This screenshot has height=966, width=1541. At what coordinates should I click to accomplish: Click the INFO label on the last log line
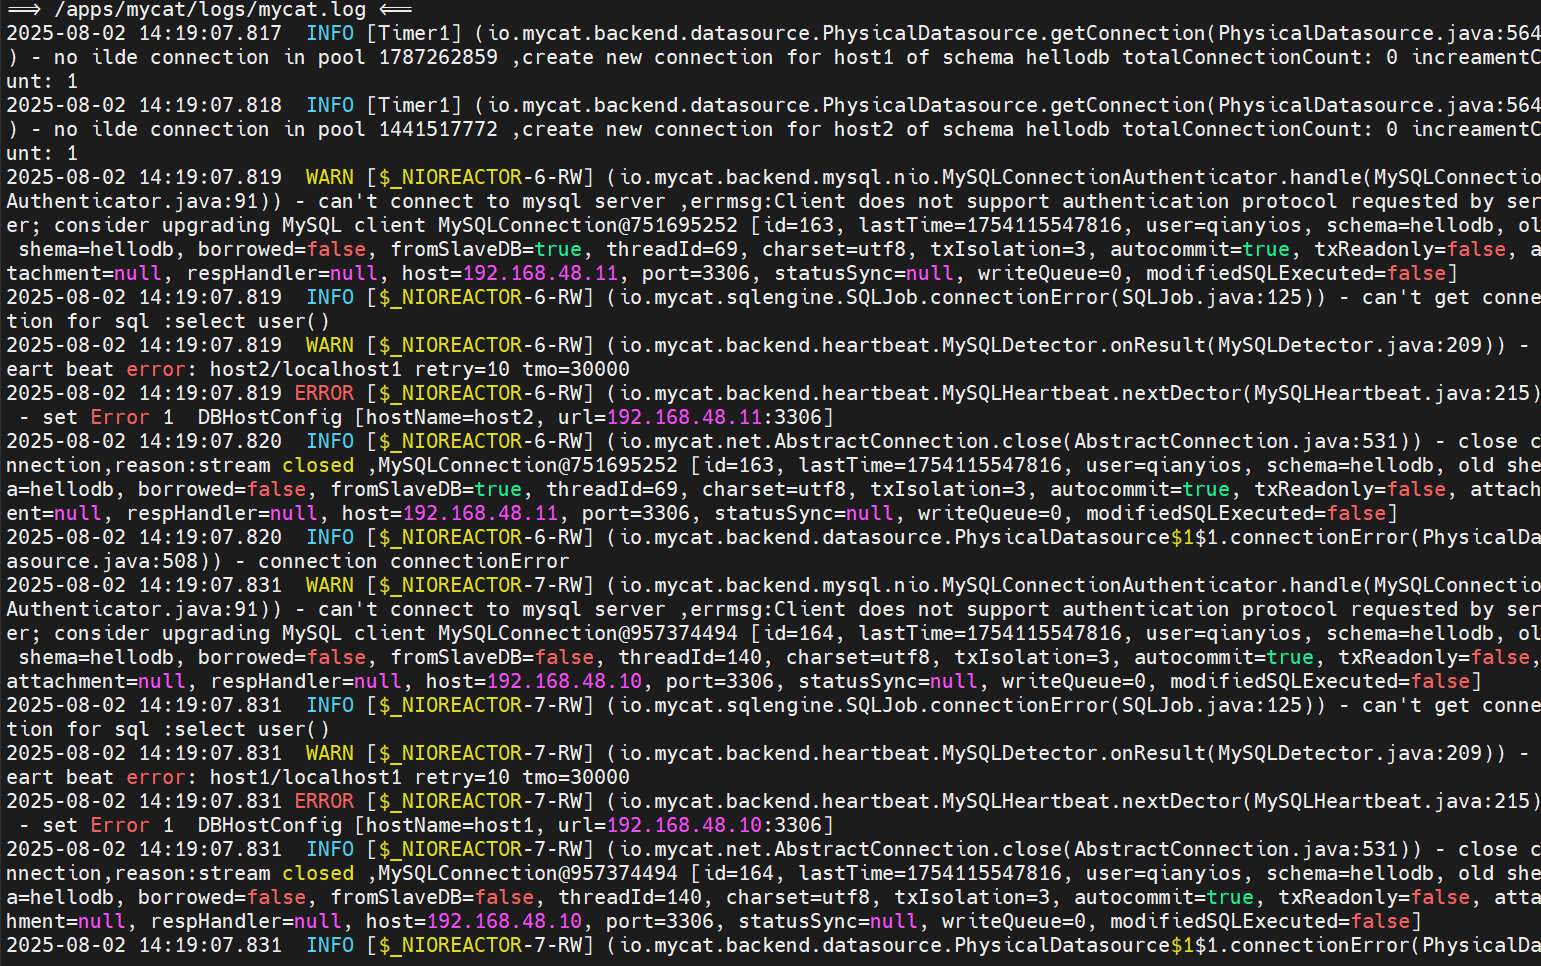[x=330, y=945]
